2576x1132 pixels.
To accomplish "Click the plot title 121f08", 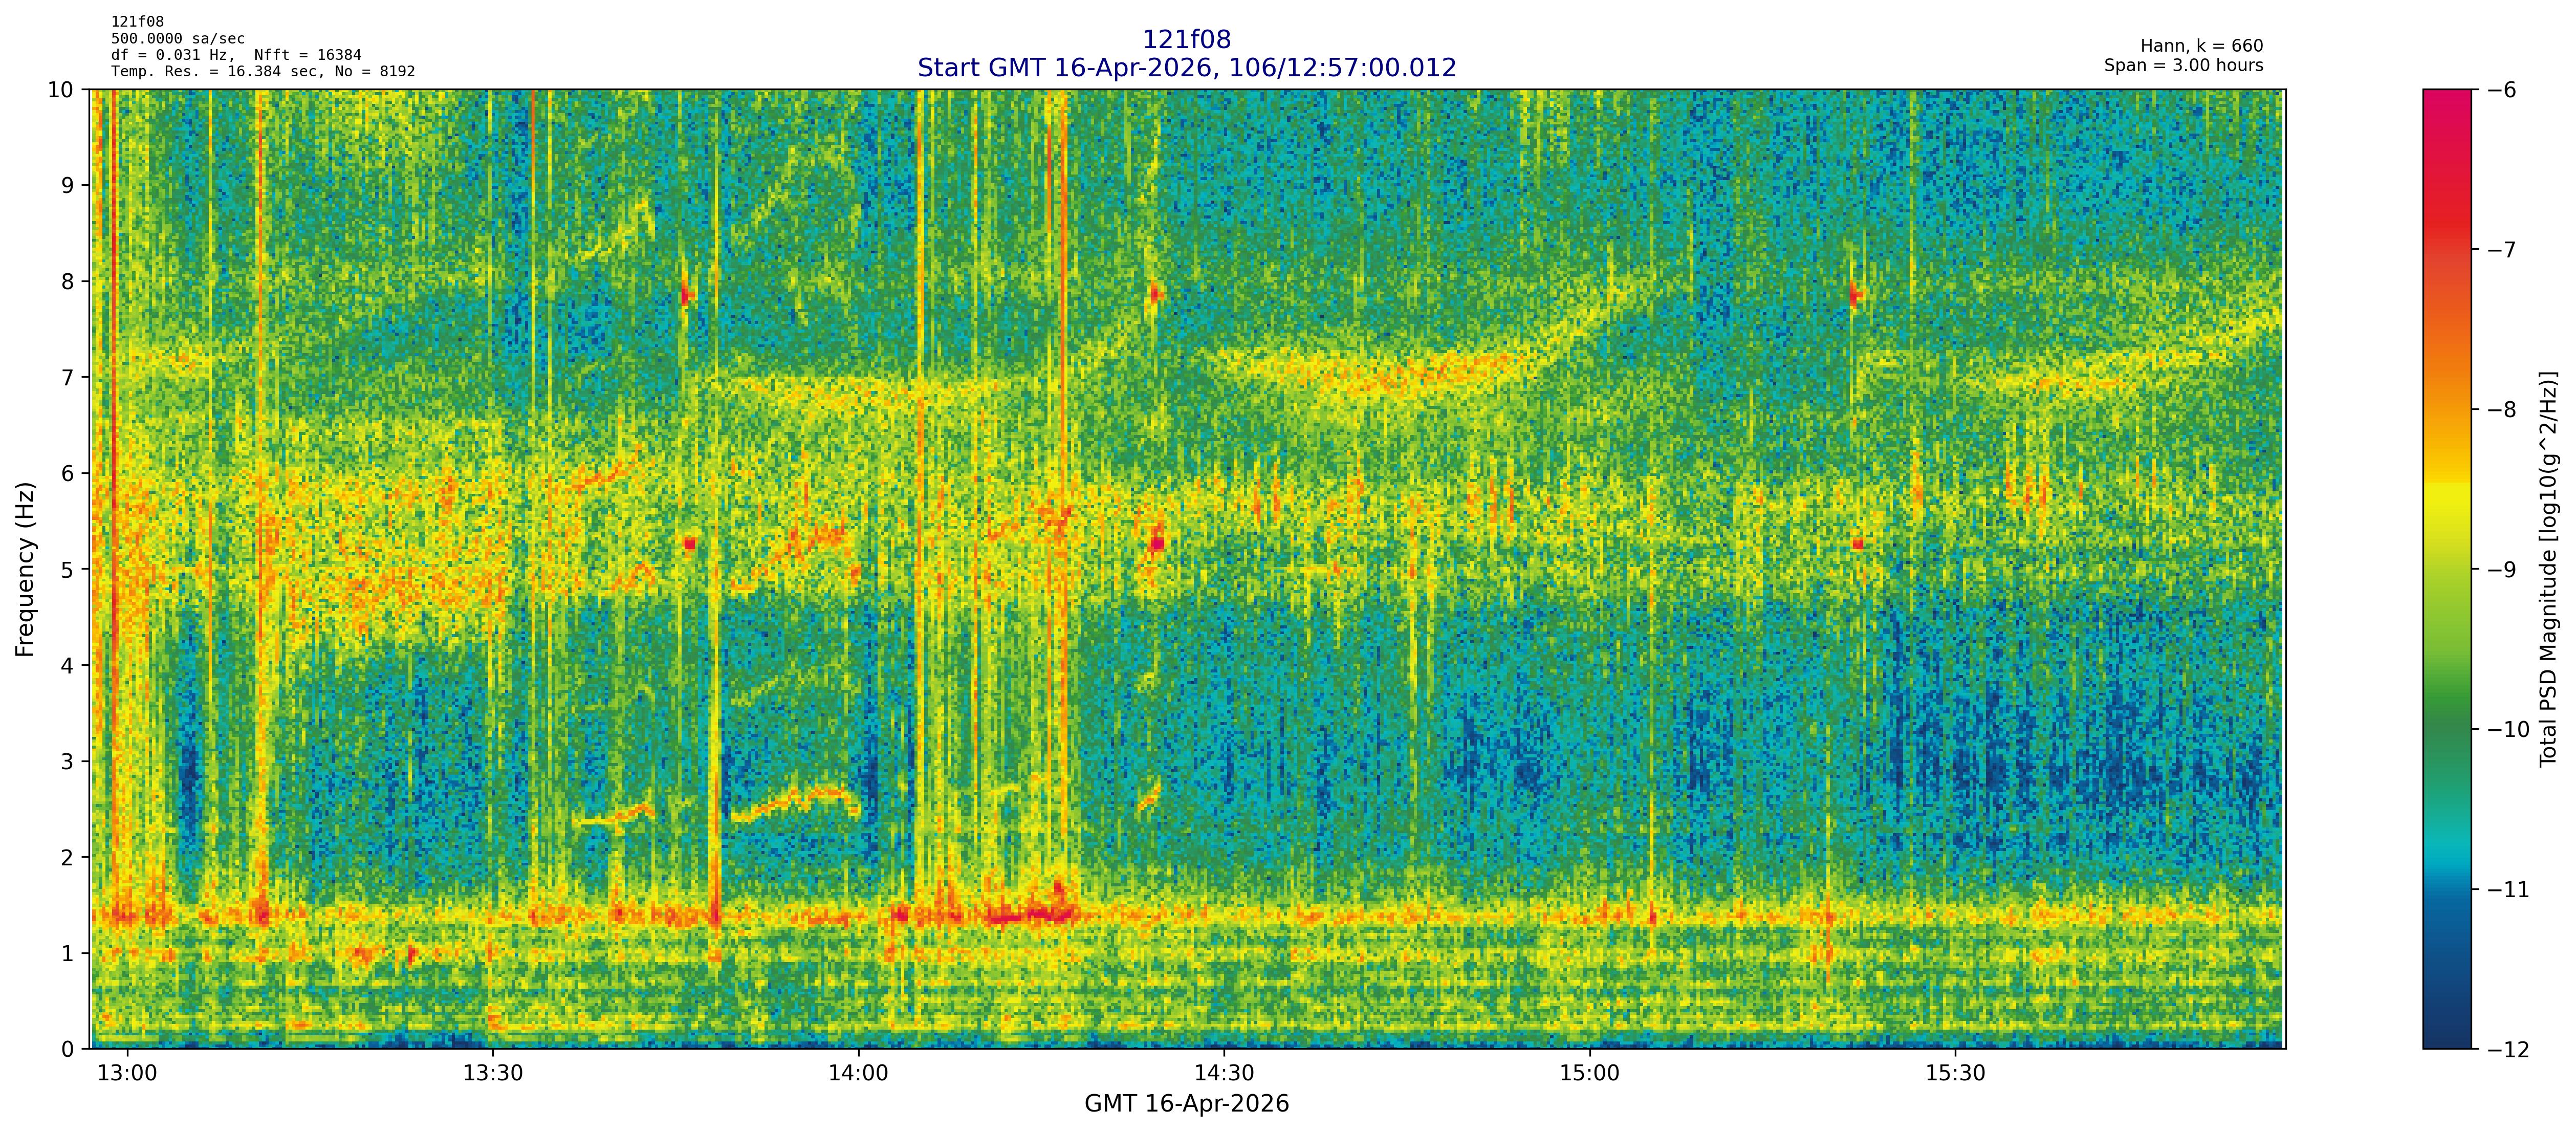I will (x=1186, y=39).
